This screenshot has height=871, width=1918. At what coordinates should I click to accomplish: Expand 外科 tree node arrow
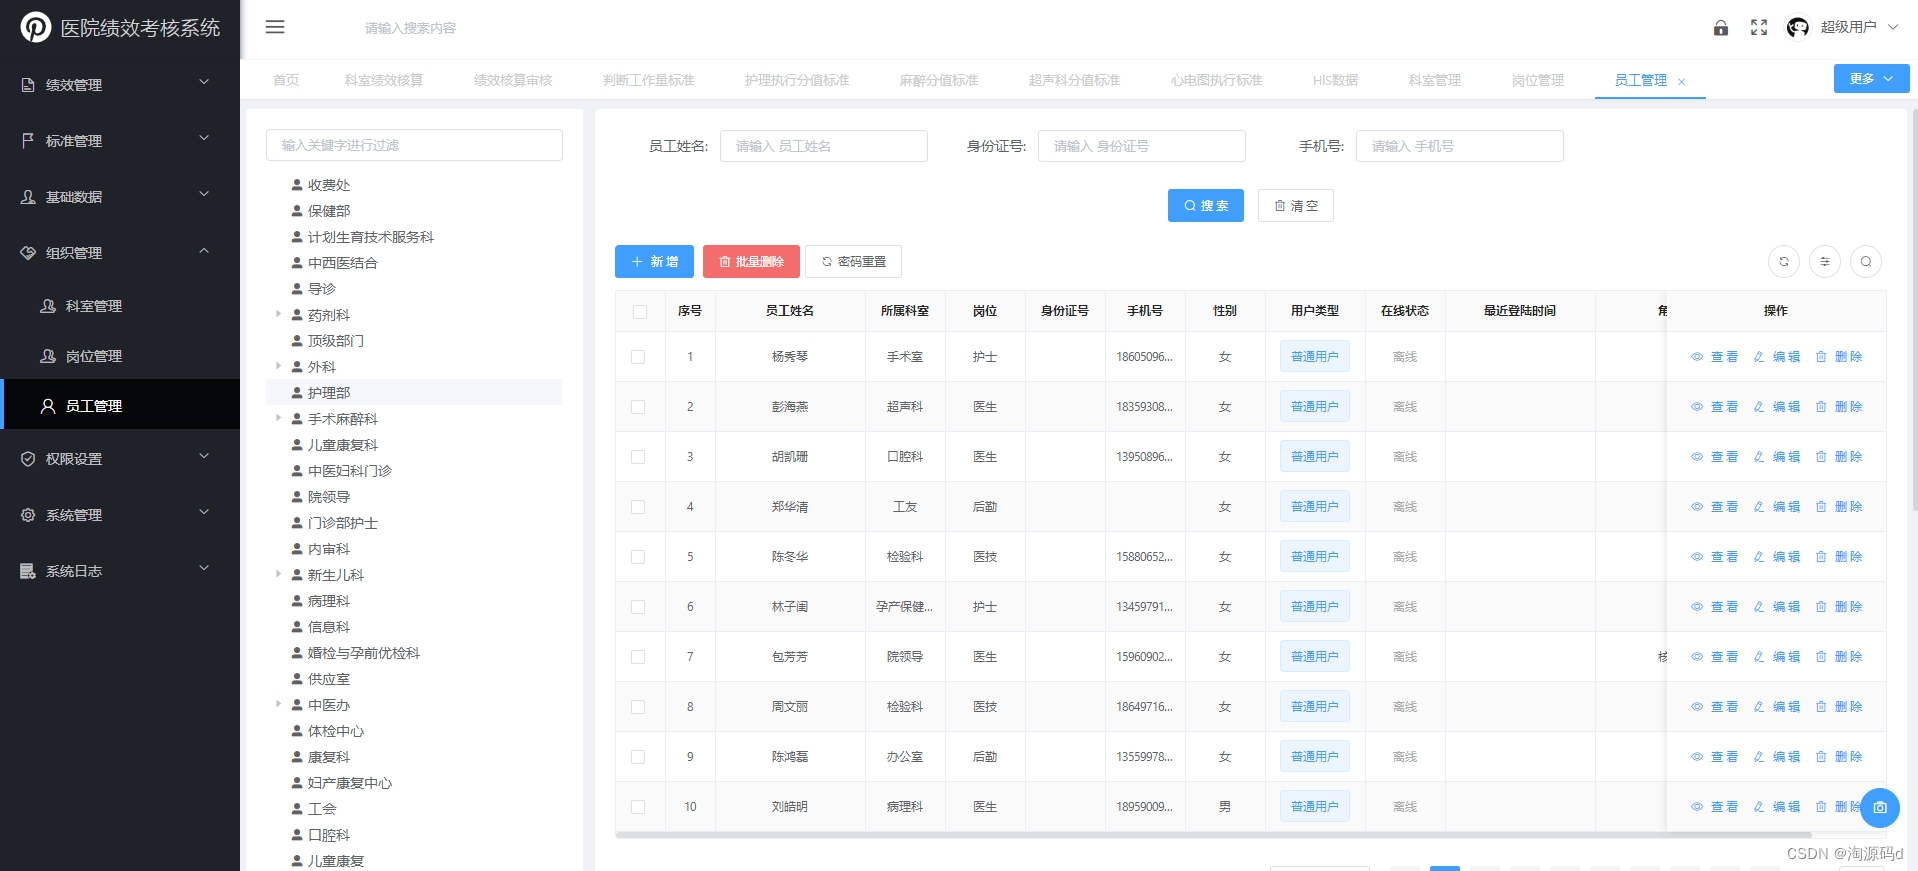tap(278, 366)
